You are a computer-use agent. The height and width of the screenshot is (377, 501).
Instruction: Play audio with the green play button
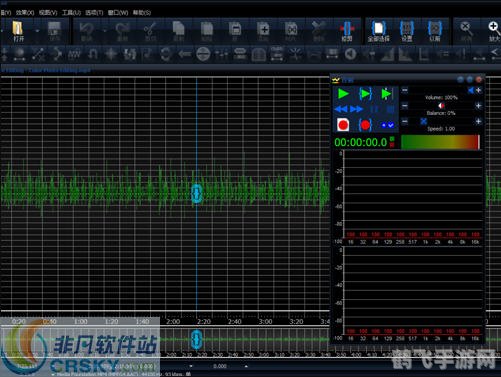[x=343, y=94]
